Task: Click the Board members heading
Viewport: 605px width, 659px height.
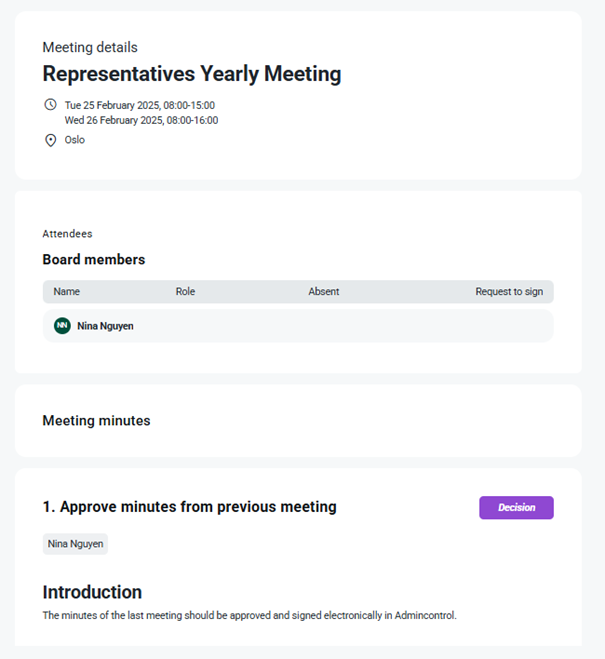Action: [x=94, y=260]
